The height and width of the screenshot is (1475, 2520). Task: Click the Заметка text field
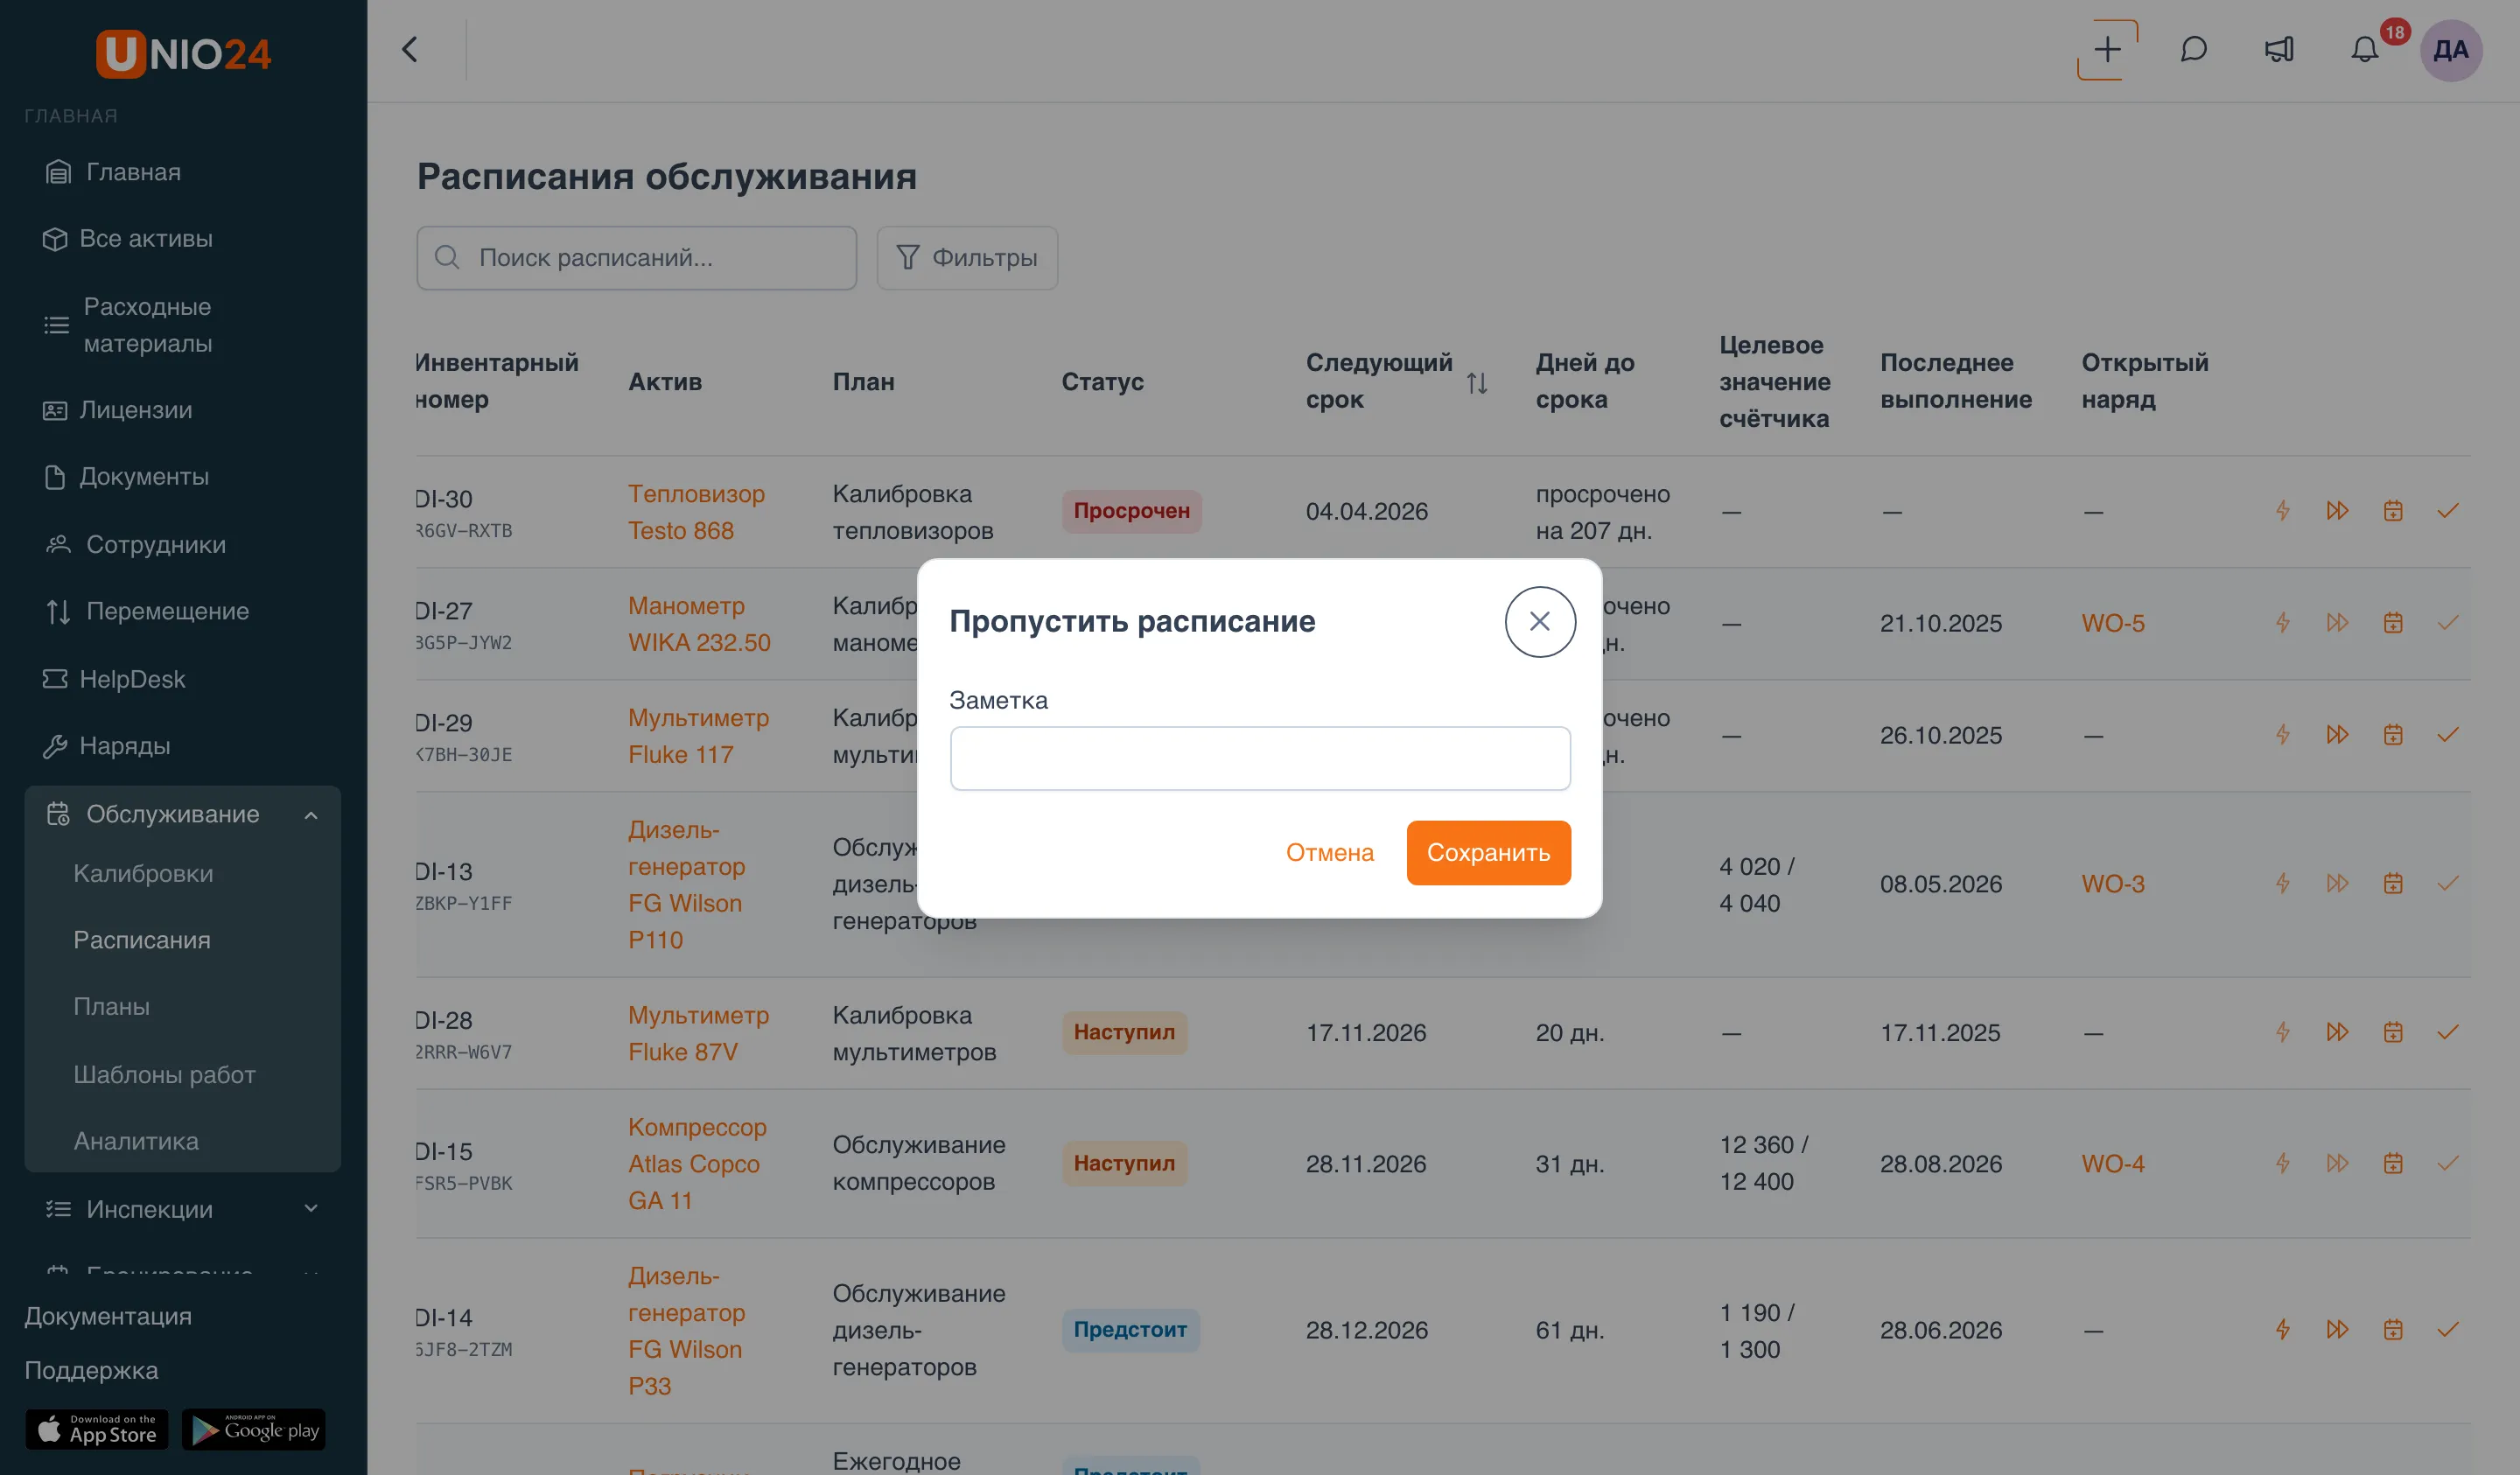click(1259, 757)
